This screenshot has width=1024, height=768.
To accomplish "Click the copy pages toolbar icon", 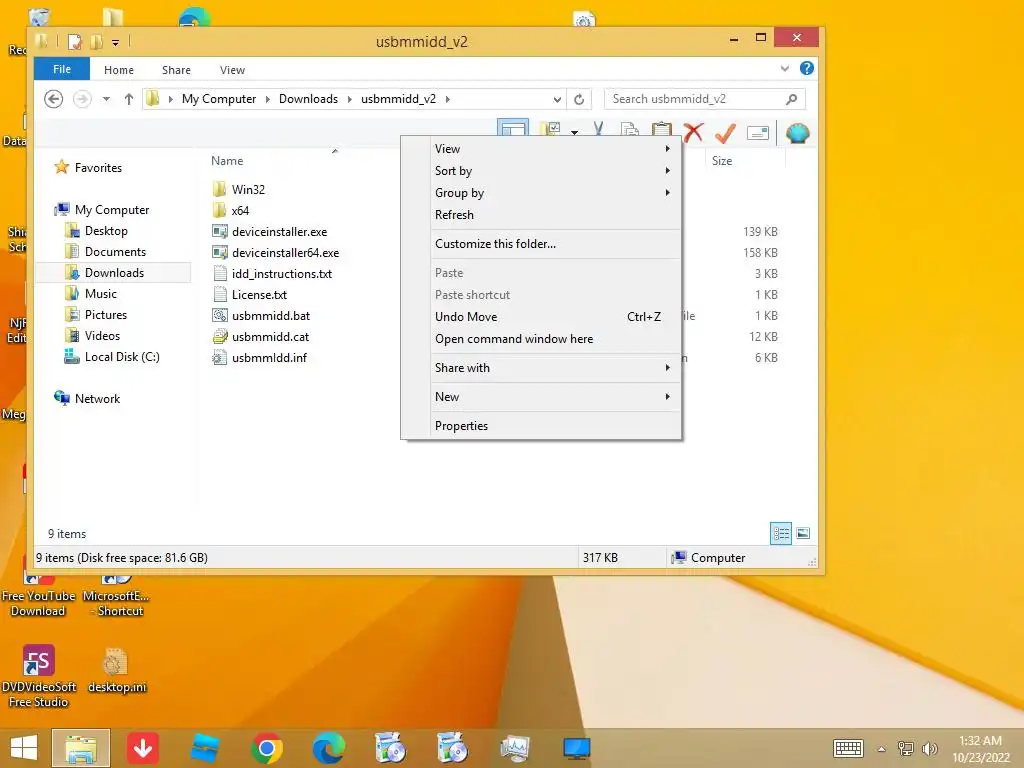I will click(x=630, y=129).
